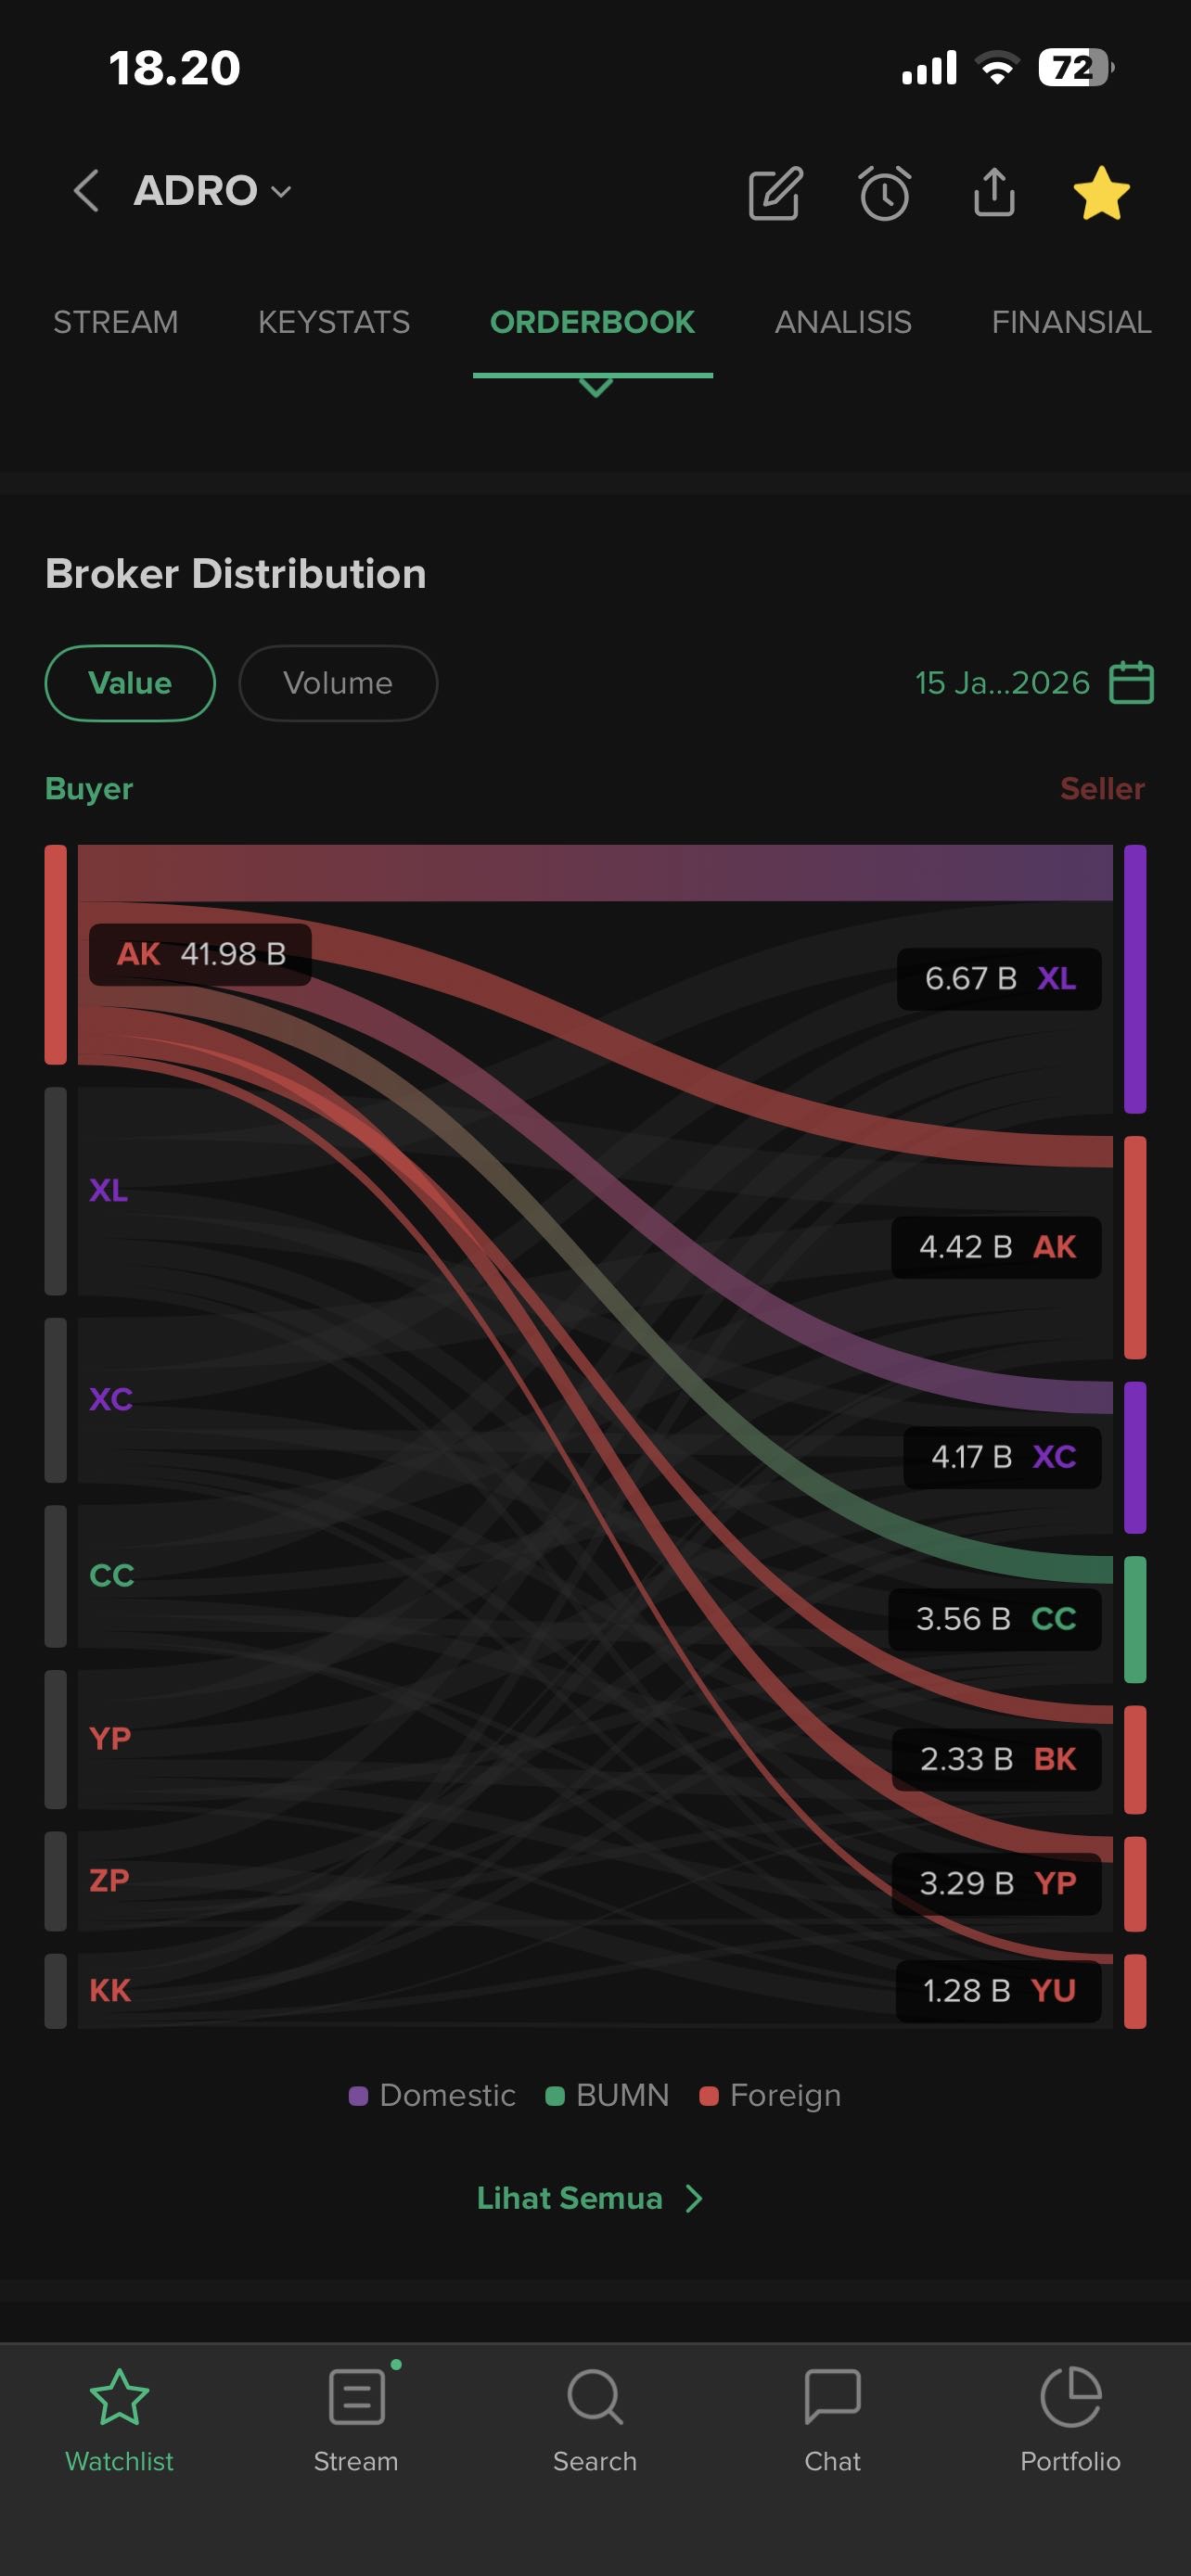Open the 15 Ja...2026 date selector
The width and height of the screenshot is (1191, 2576).
pyautogui.click(x=1002, y=683)
